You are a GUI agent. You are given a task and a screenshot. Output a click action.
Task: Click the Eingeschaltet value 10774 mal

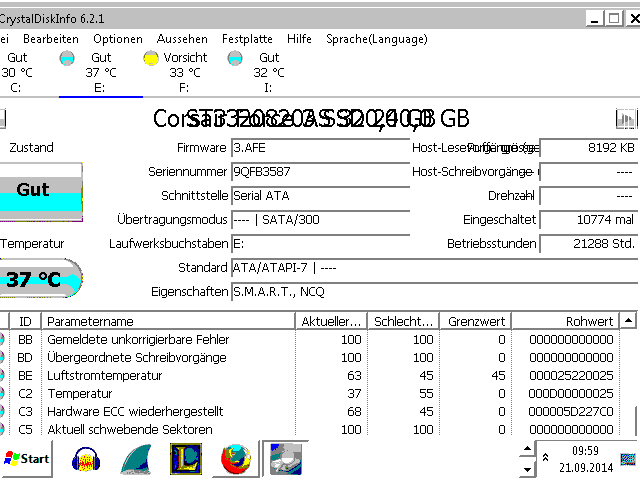(x=589, y=220)
